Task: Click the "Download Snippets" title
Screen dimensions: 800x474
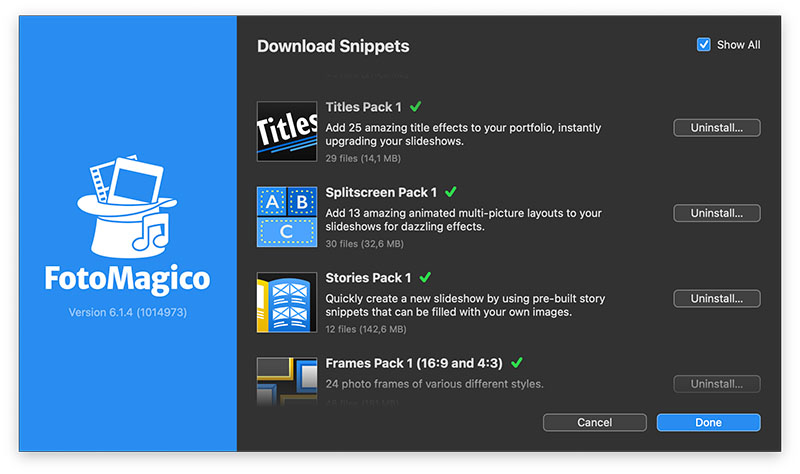Action: [x=333, y=46]
